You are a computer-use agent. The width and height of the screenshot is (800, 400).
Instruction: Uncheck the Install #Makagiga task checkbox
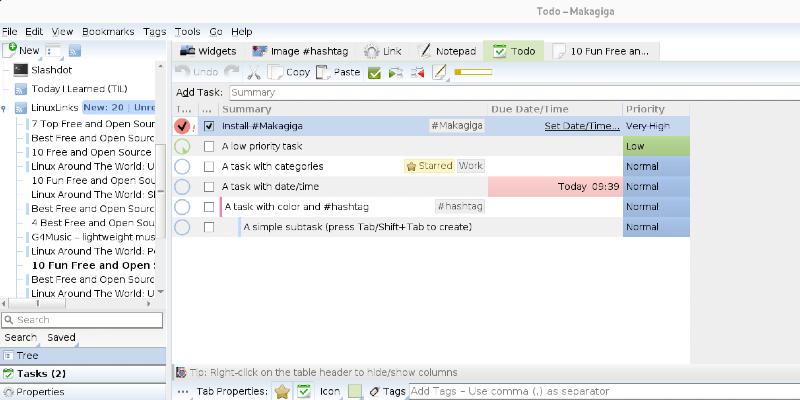pos(209,126)
